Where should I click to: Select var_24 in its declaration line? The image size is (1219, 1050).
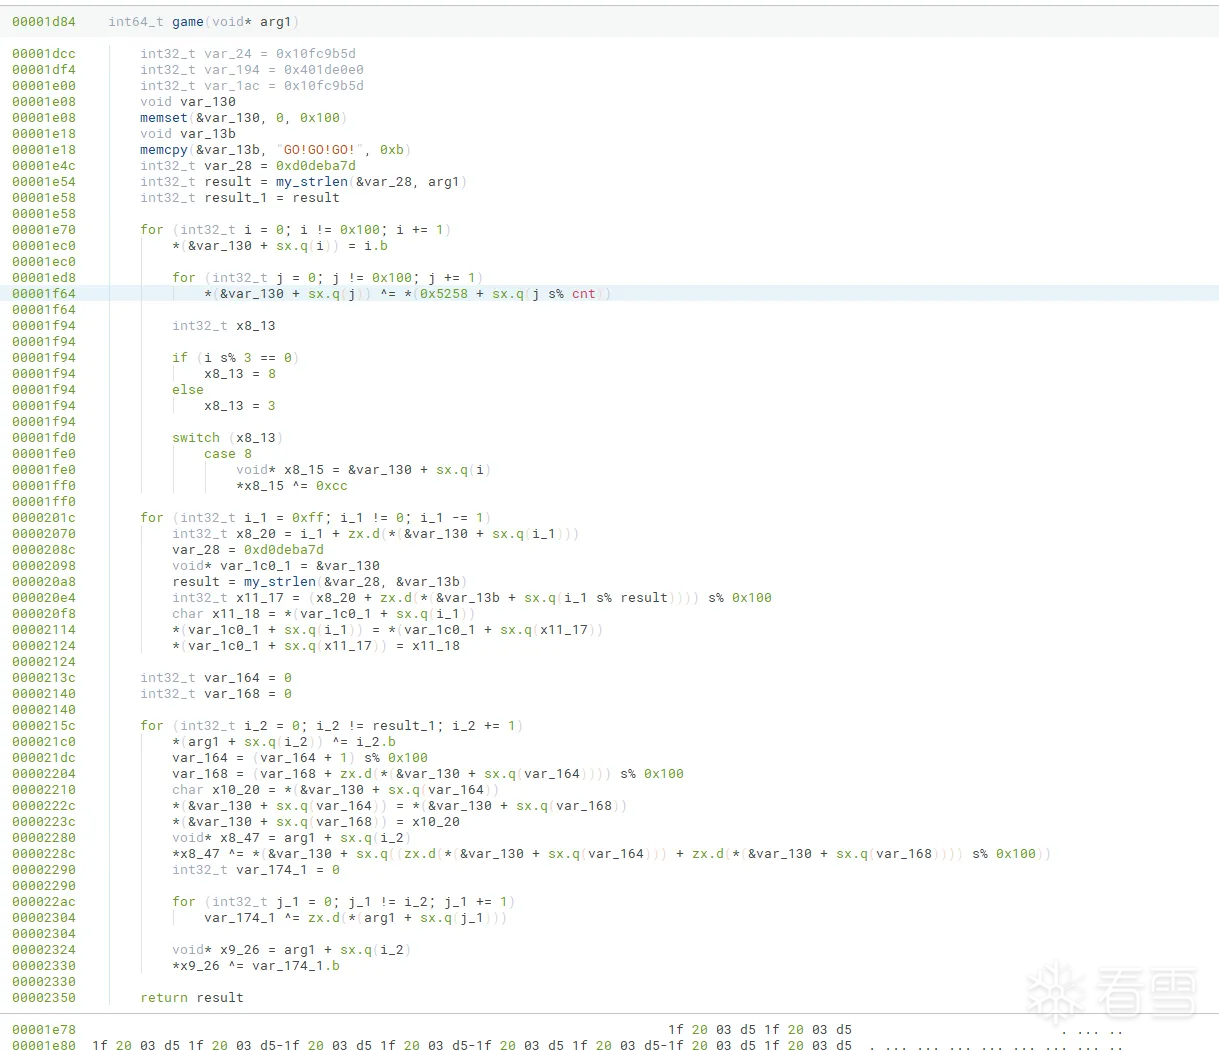(228, 54)
